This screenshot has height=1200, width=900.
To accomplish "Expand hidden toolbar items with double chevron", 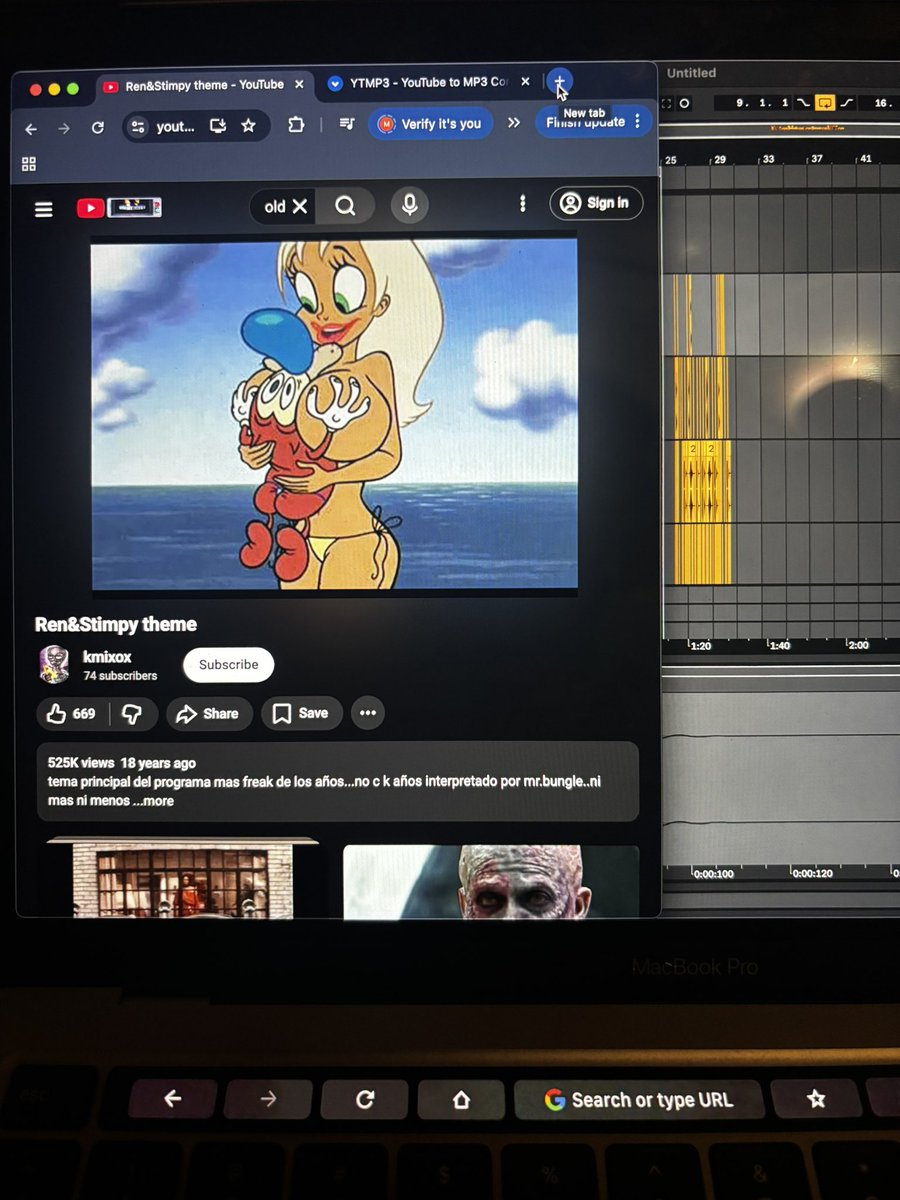I will coord(514,122).
